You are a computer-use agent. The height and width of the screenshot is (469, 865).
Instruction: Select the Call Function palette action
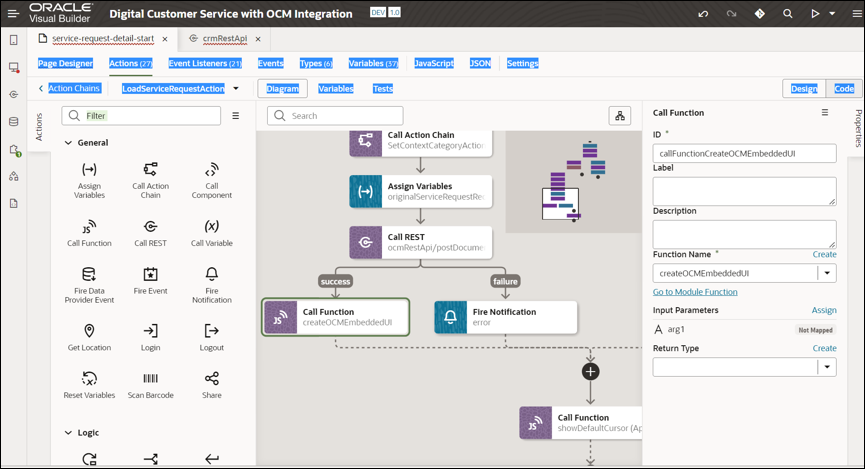point(89,233)
